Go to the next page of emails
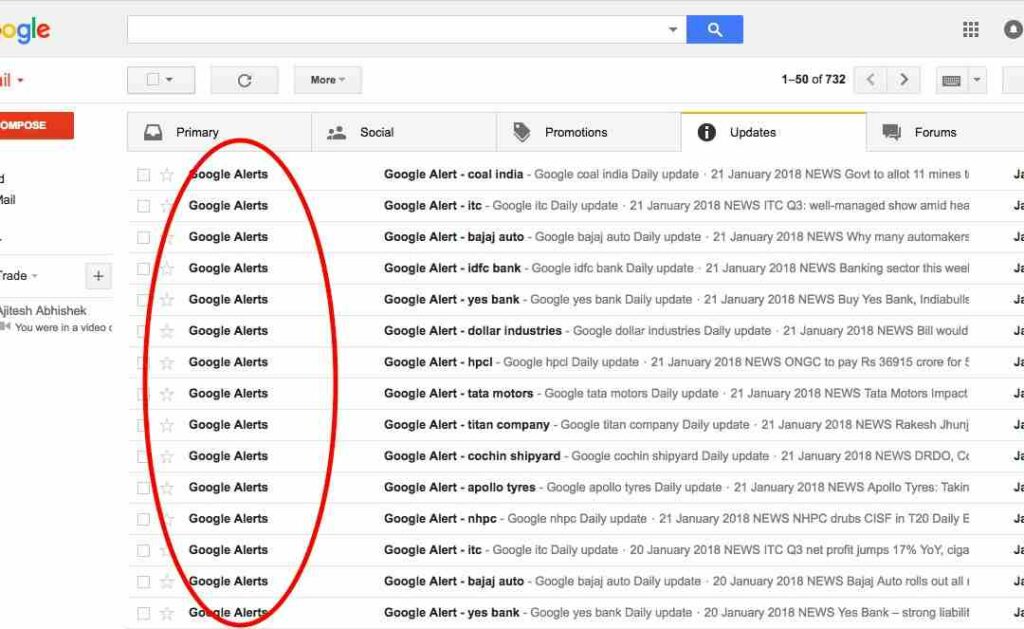The image size is (1024, 629). (x=903, y=79)
